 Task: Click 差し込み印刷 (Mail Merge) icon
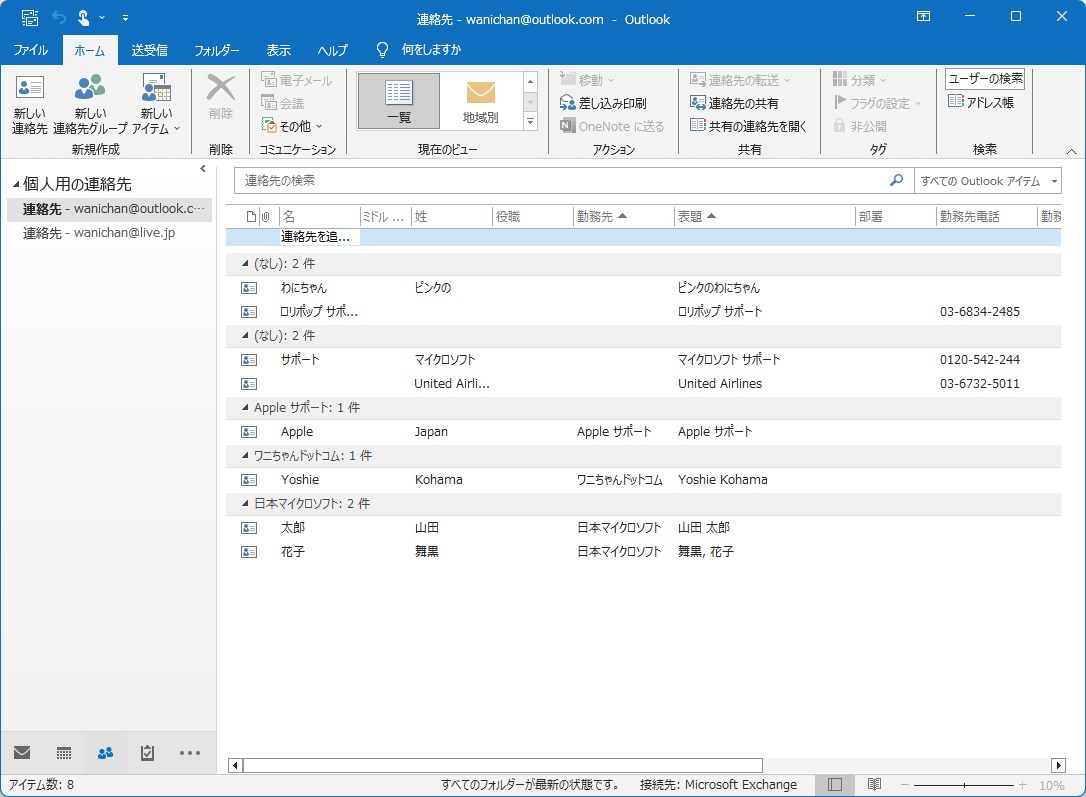567,103
